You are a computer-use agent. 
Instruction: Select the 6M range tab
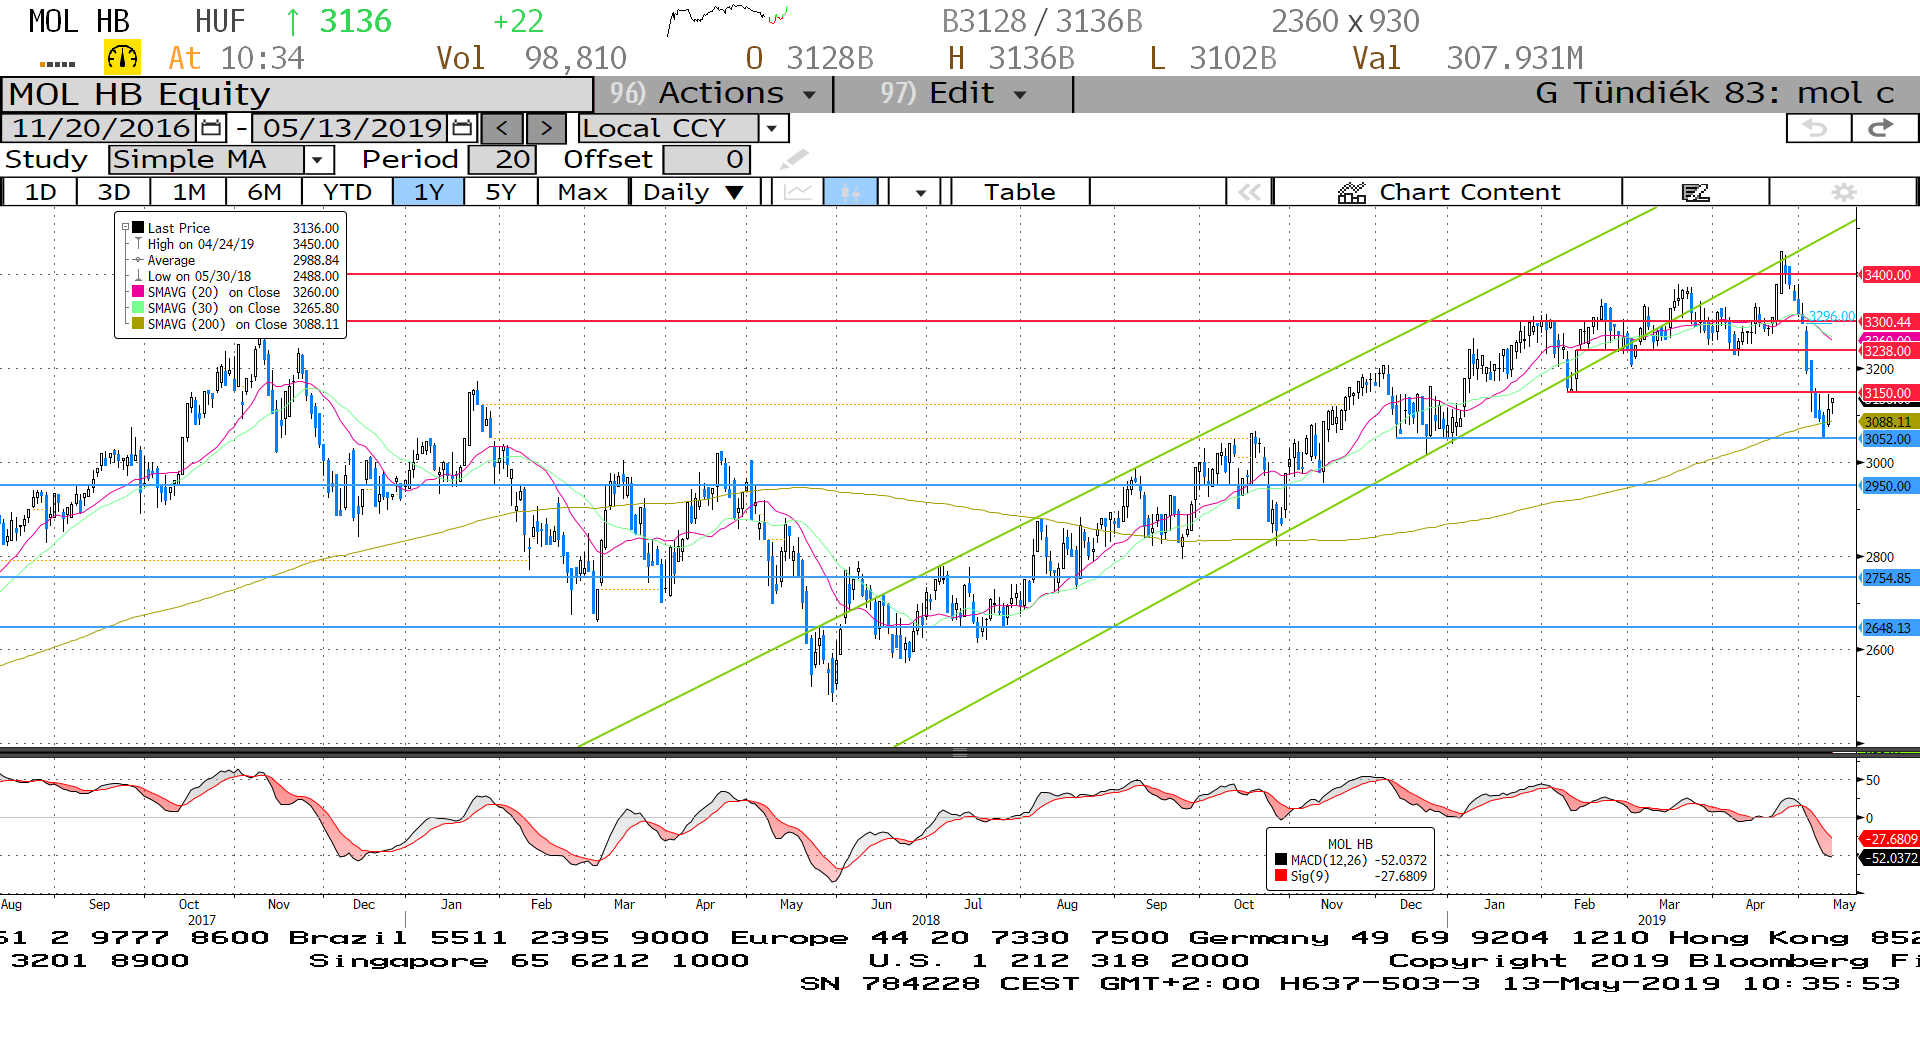(x=264, y=192)
